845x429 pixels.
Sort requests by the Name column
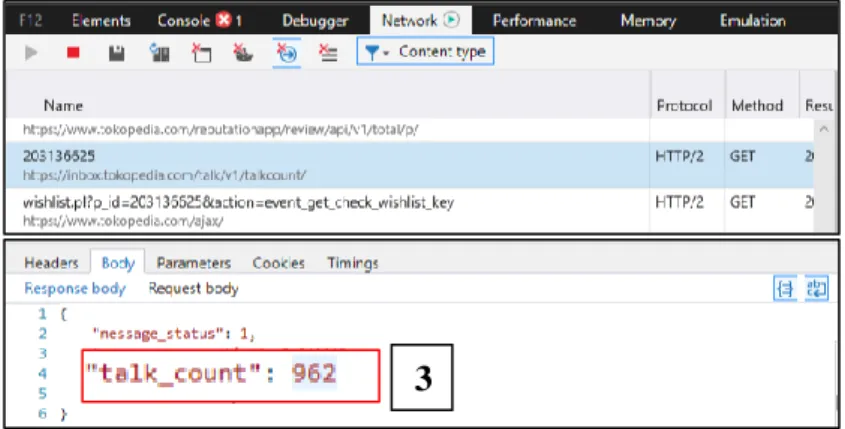click(63, 106)
